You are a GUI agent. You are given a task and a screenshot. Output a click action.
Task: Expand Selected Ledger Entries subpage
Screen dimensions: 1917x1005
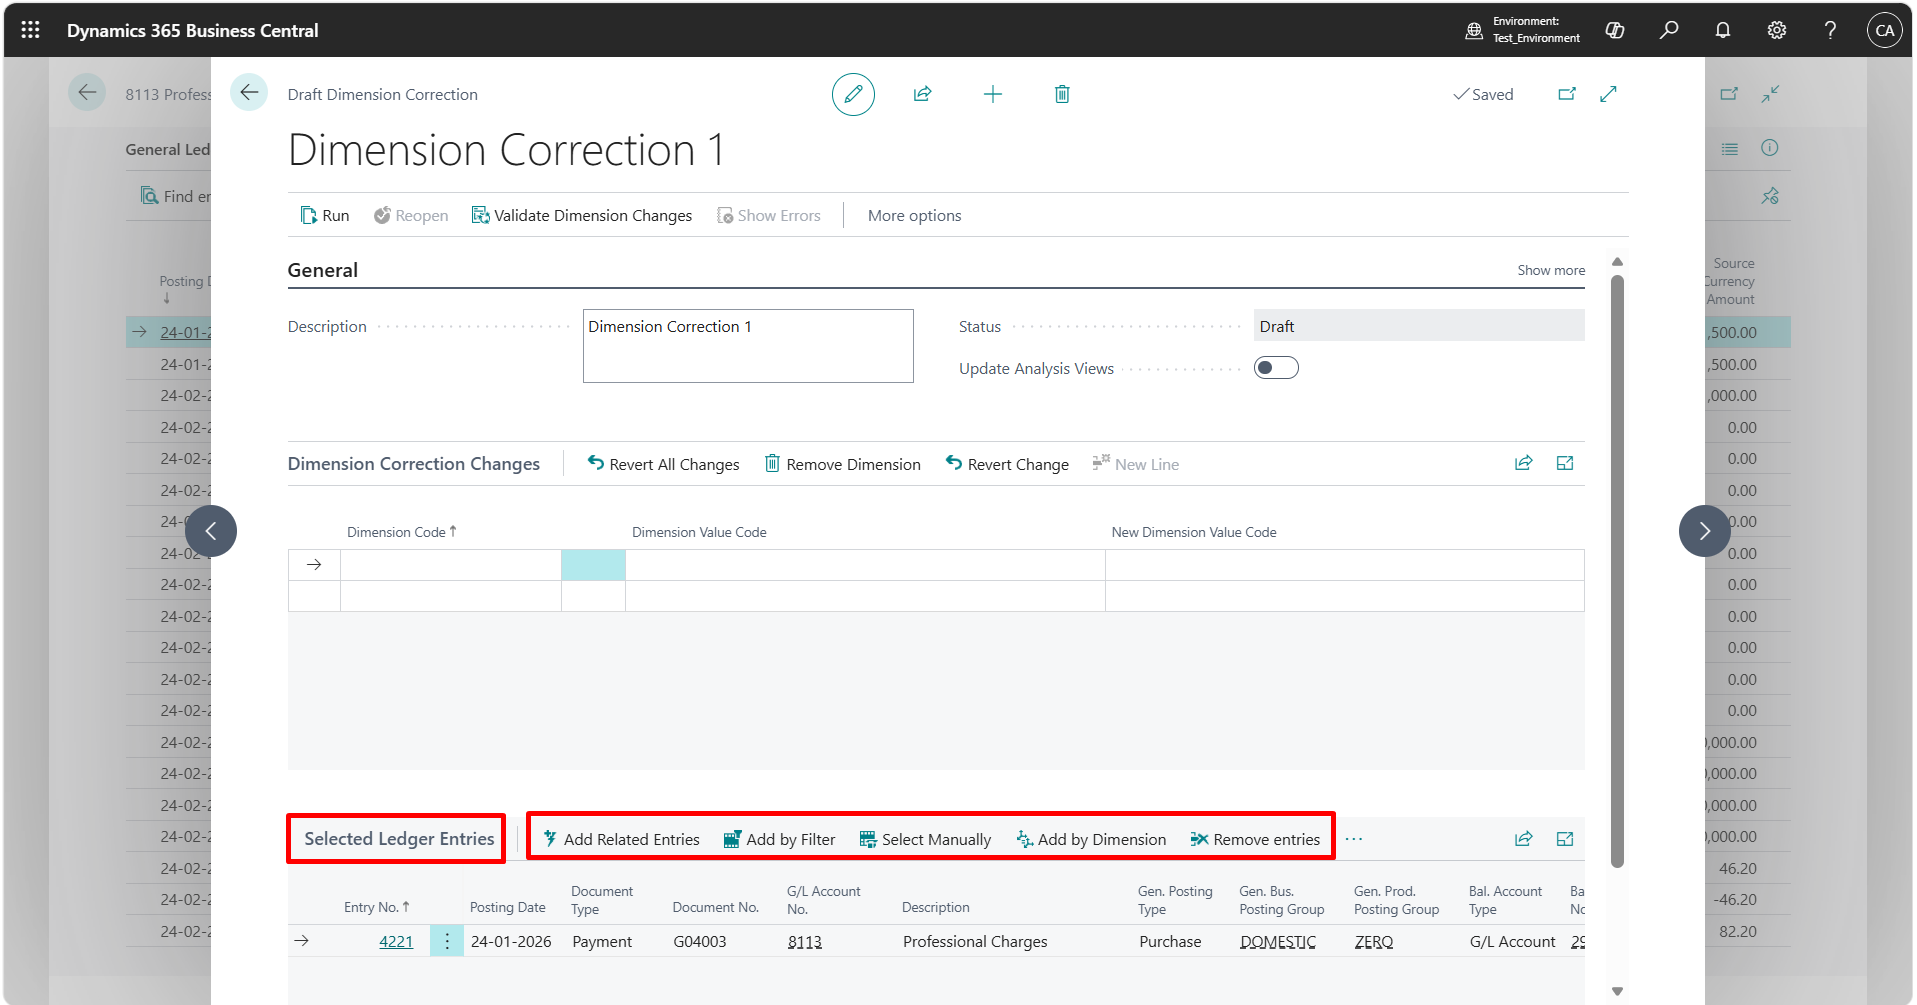pyautogui.click(x=1565, y=839)
